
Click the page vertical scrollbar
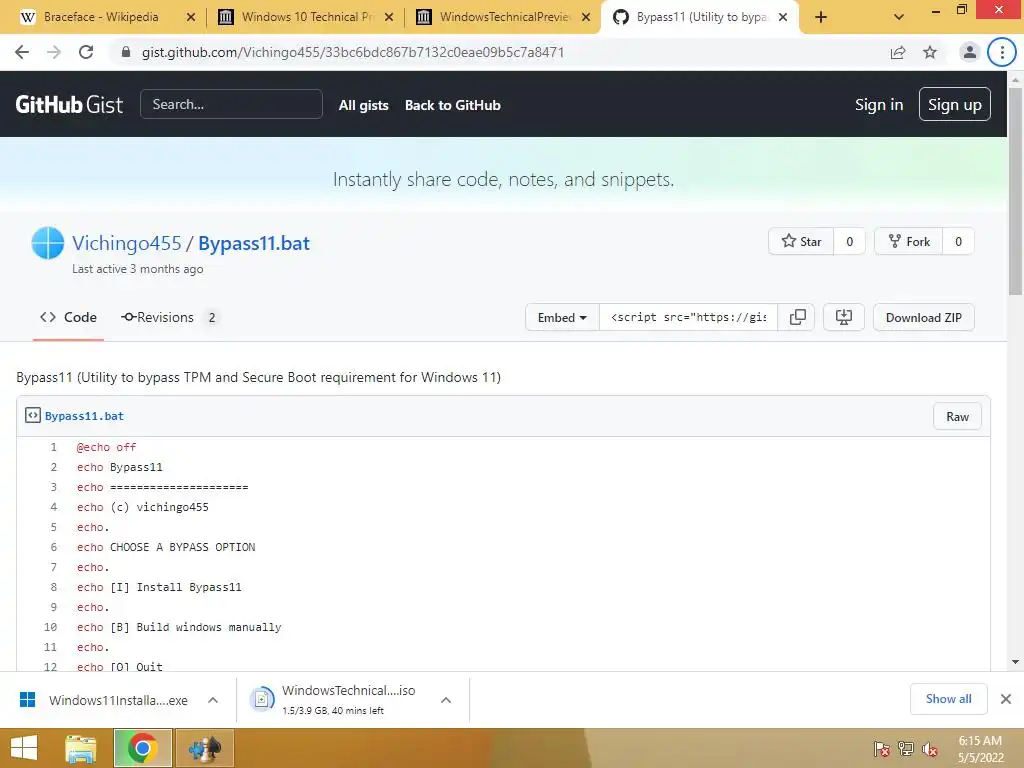tap(1015, 191)
